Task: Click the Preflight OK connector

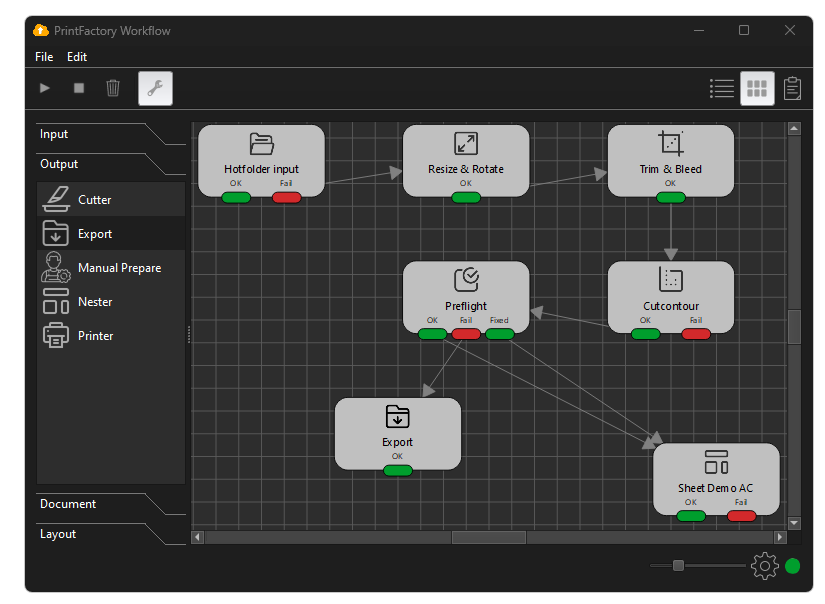Action: (432, 334)
